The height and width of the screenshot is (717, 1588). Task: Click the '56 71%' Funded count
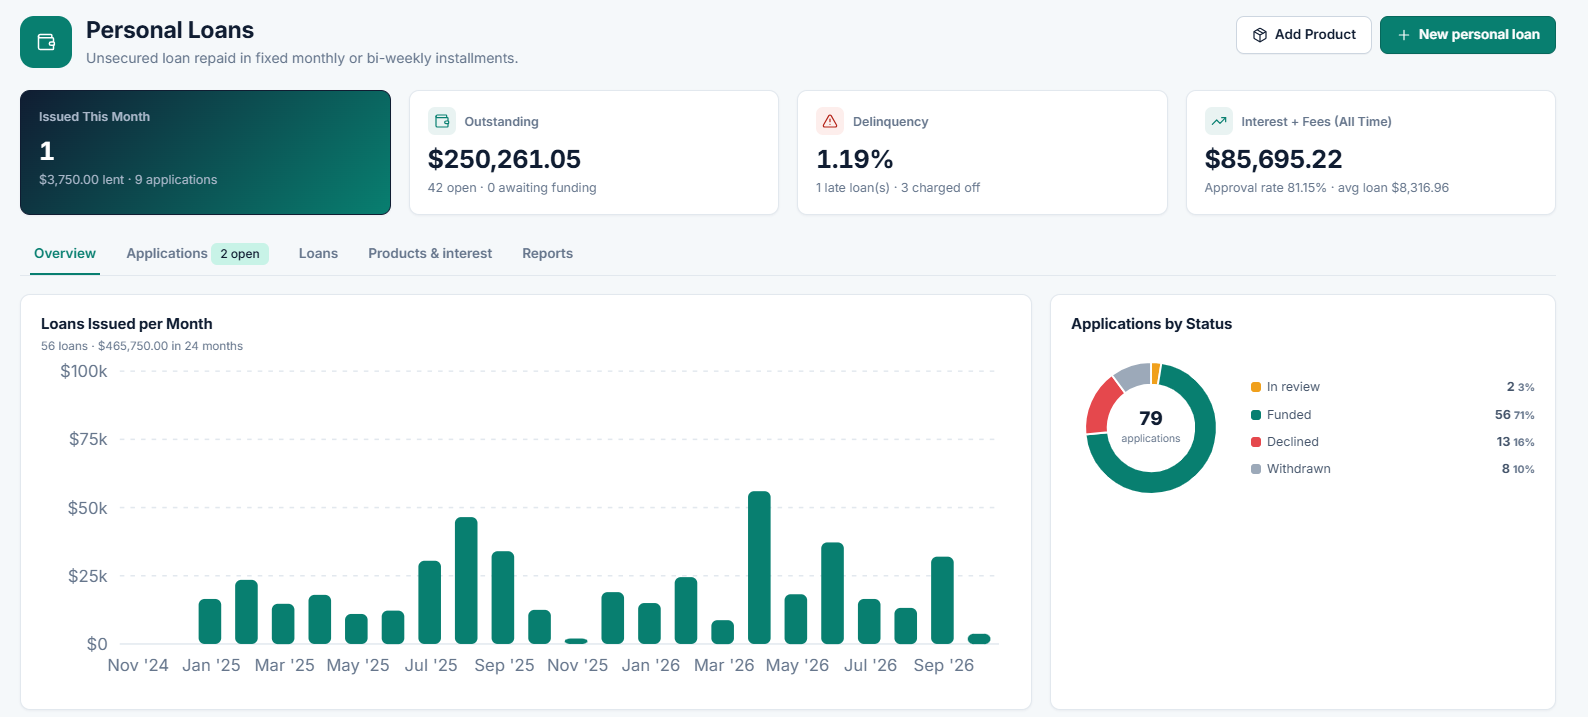click(x=1514, y=415)
